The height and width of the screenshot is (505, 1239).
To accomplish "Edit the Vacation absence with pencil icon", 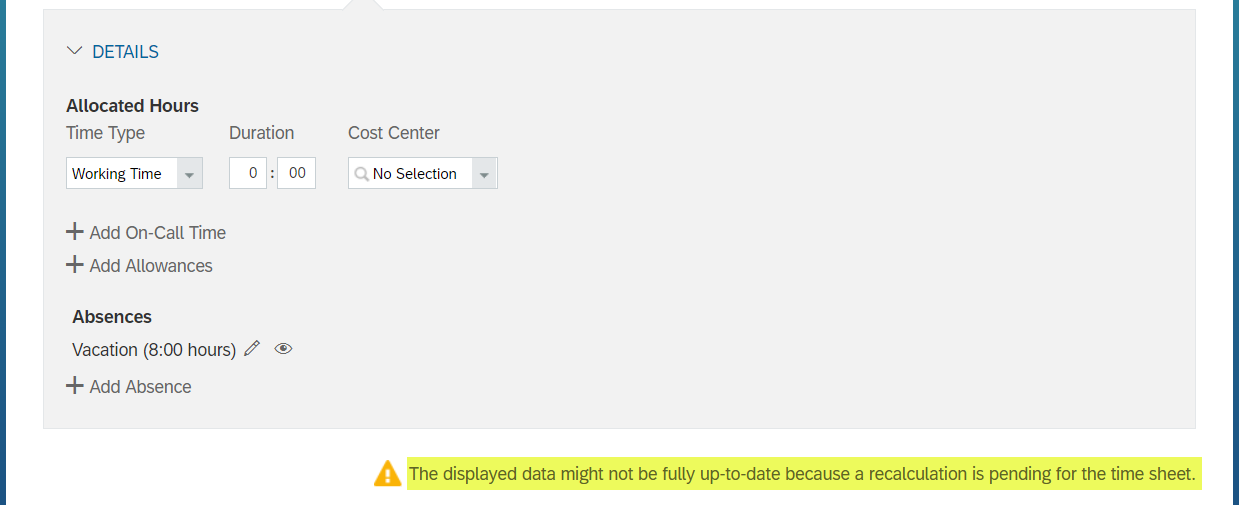I will pos(252,348).
